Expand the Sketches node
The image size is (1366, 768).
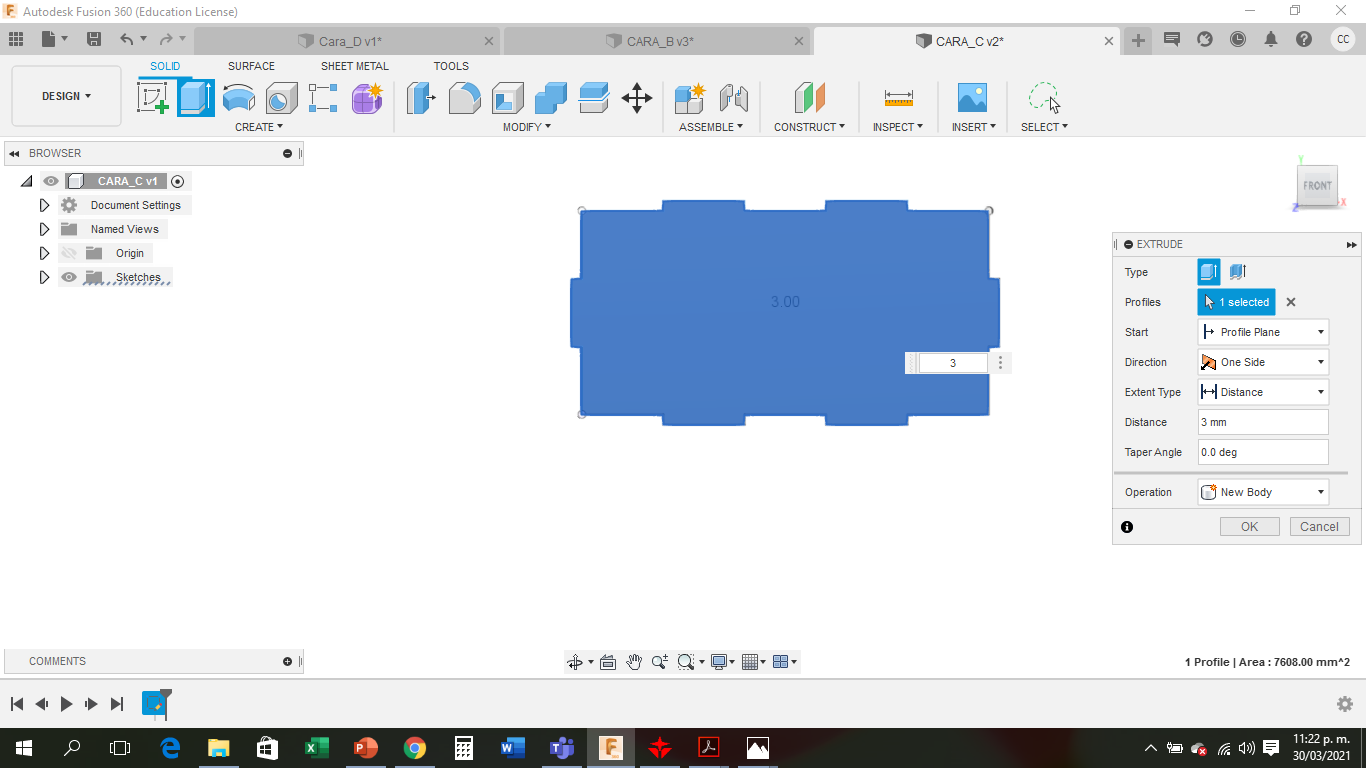pos(44,277)
